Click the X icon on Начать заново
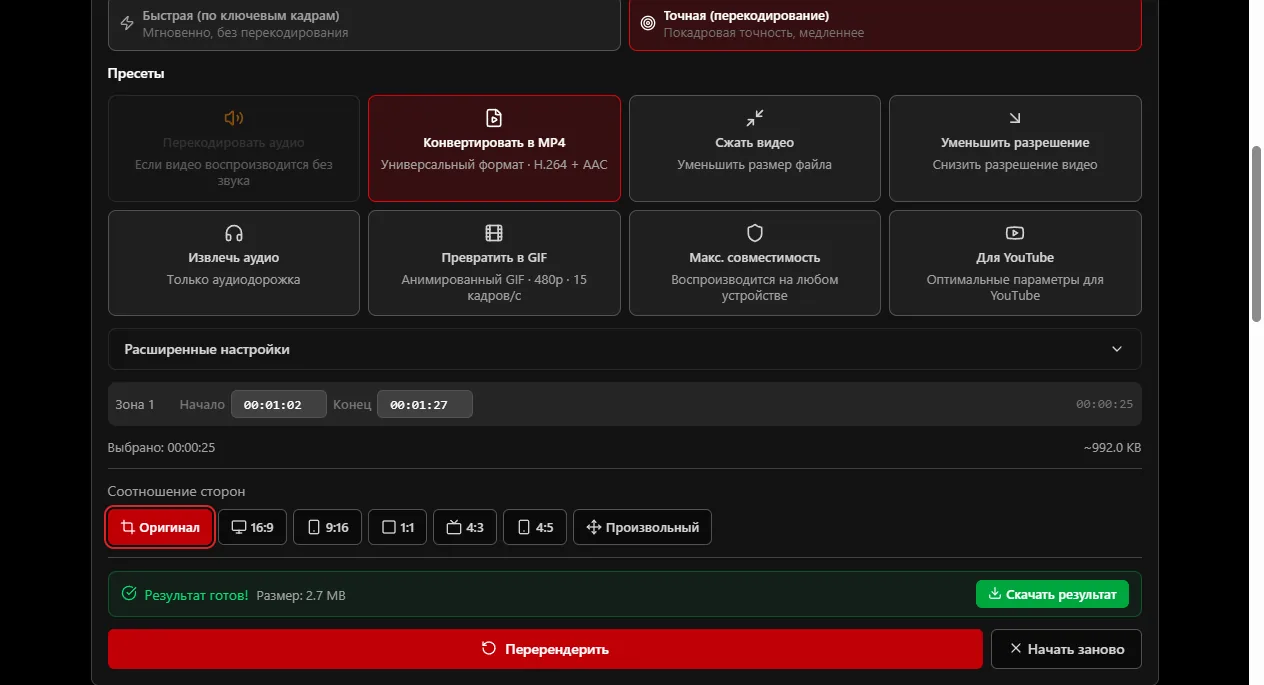 [x=1016, y=649]
